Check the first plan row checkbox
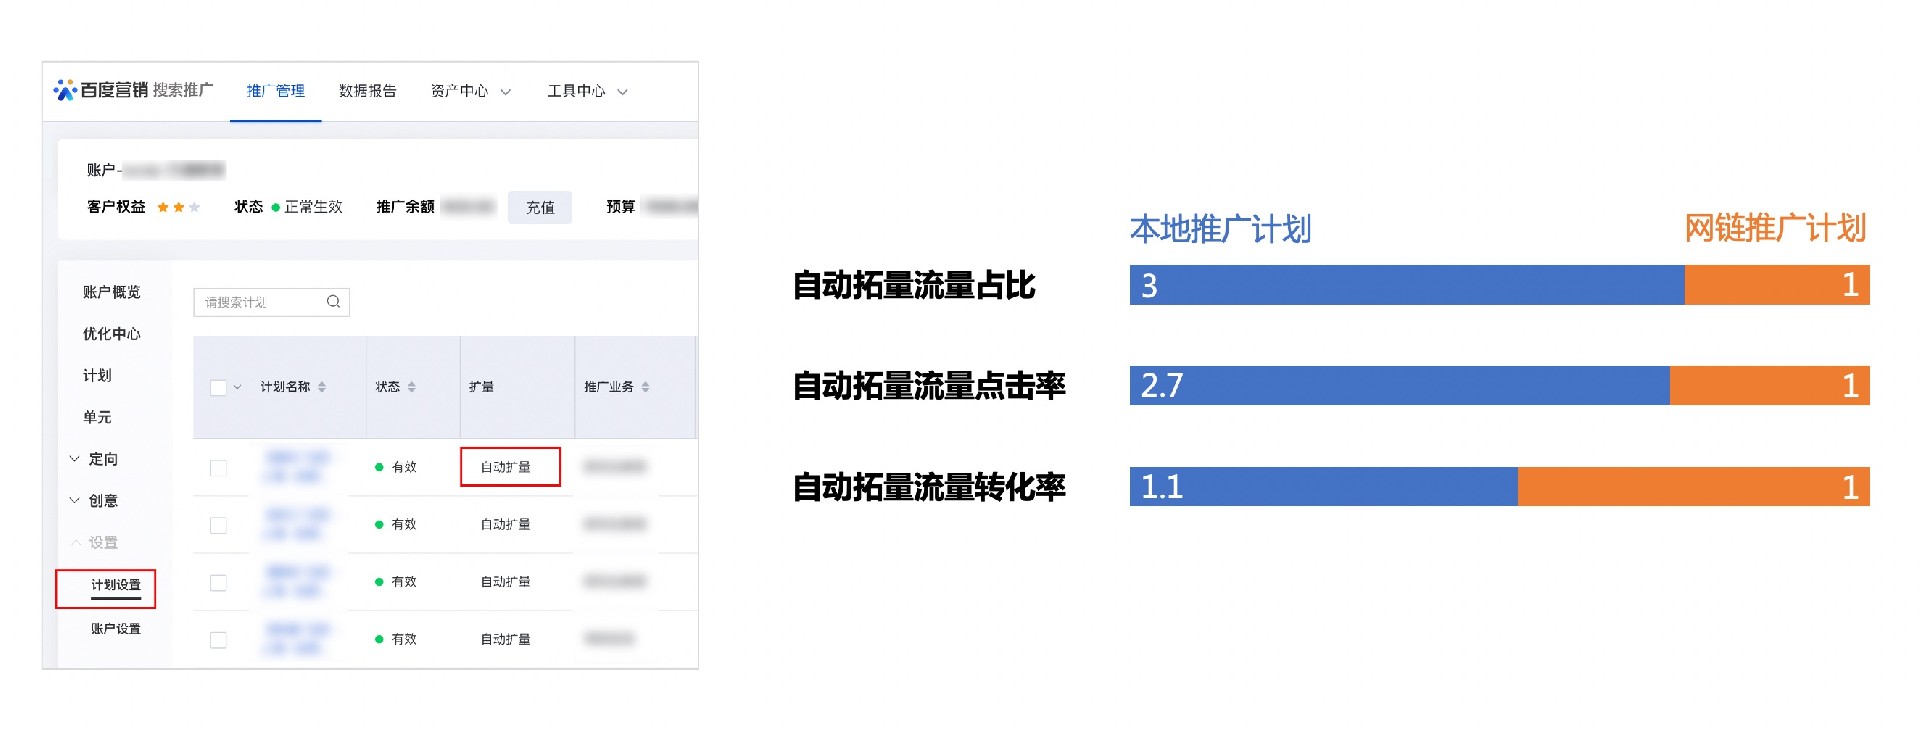This screenshot has height=732, width=1920. 218,467
